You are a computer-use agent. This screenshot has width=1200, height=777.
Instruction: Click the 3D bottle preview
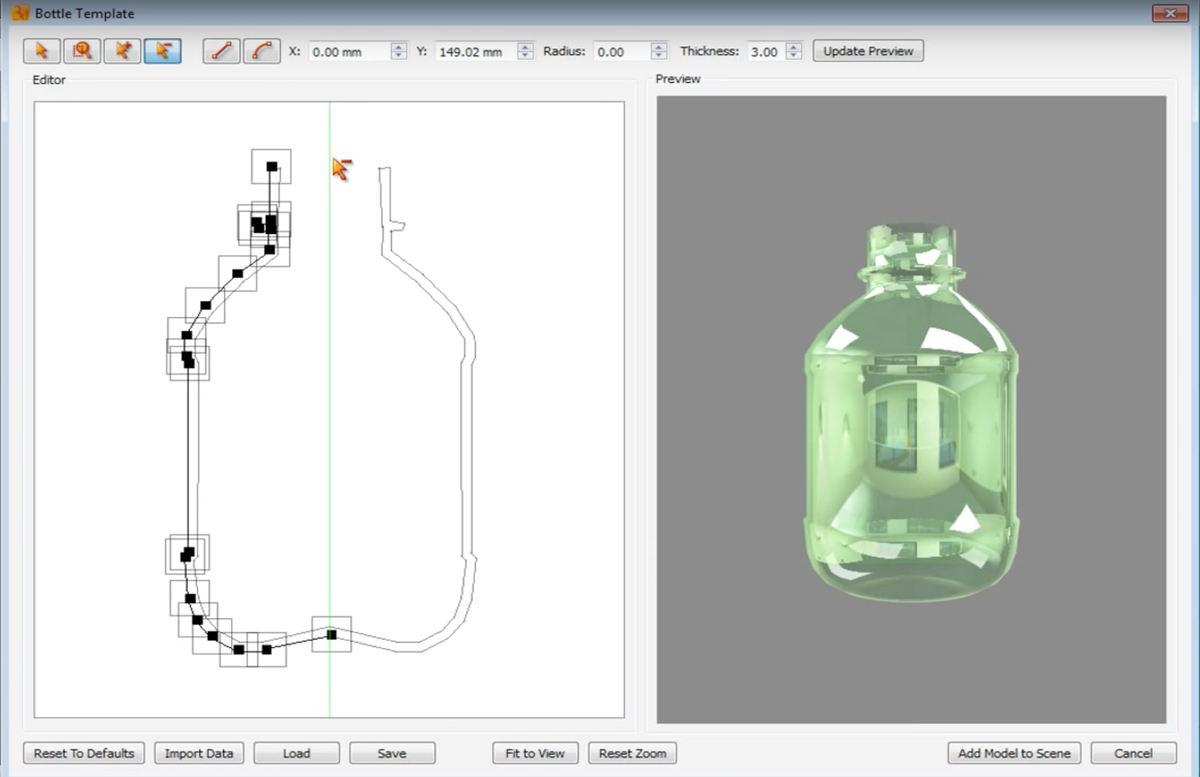[910, 410]
